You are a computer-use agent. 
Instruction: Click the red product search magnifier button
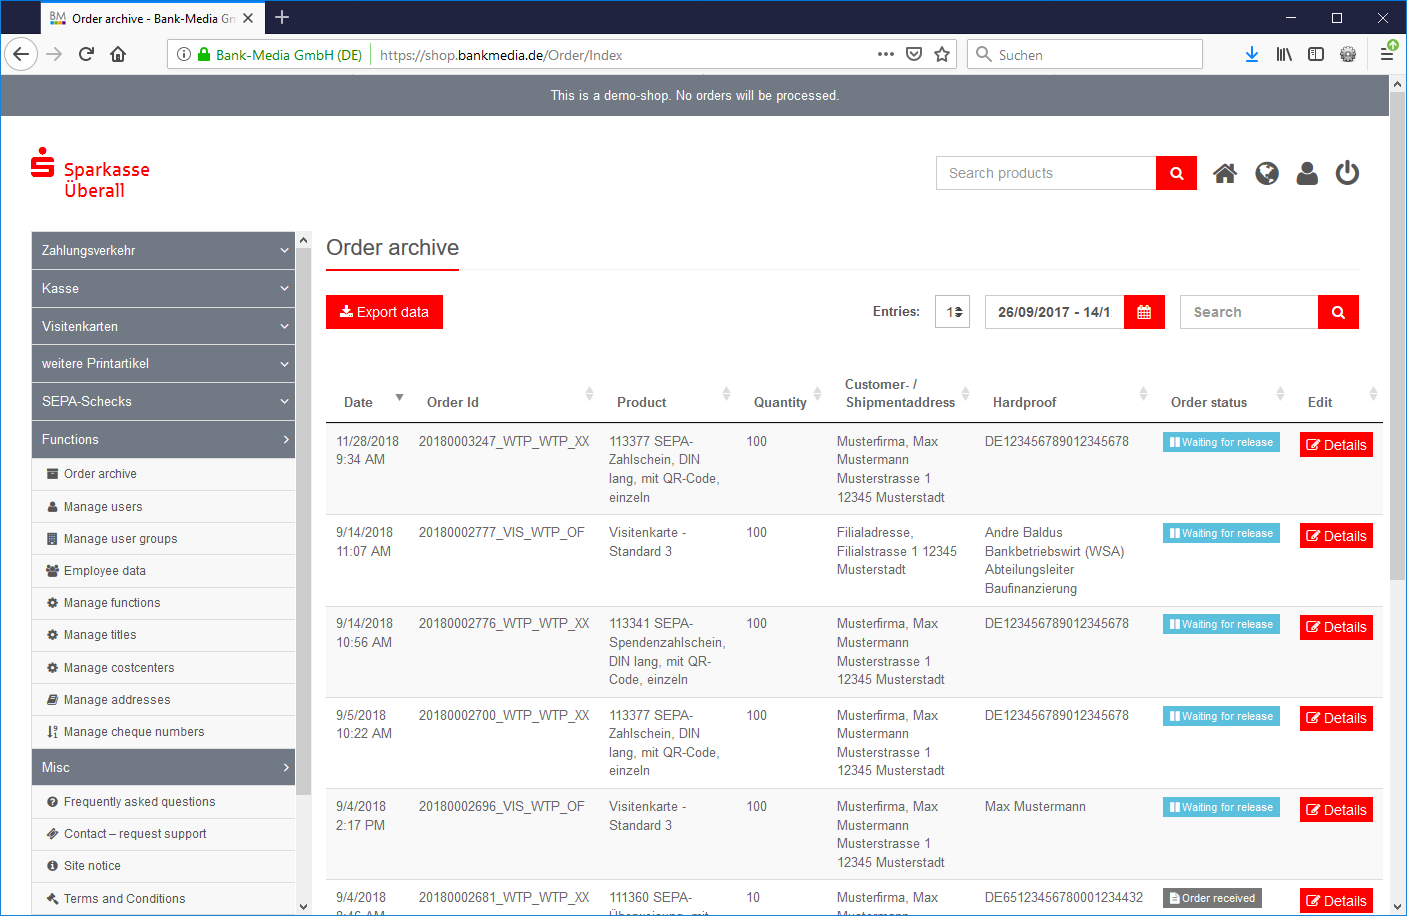tap(1177, 173)
